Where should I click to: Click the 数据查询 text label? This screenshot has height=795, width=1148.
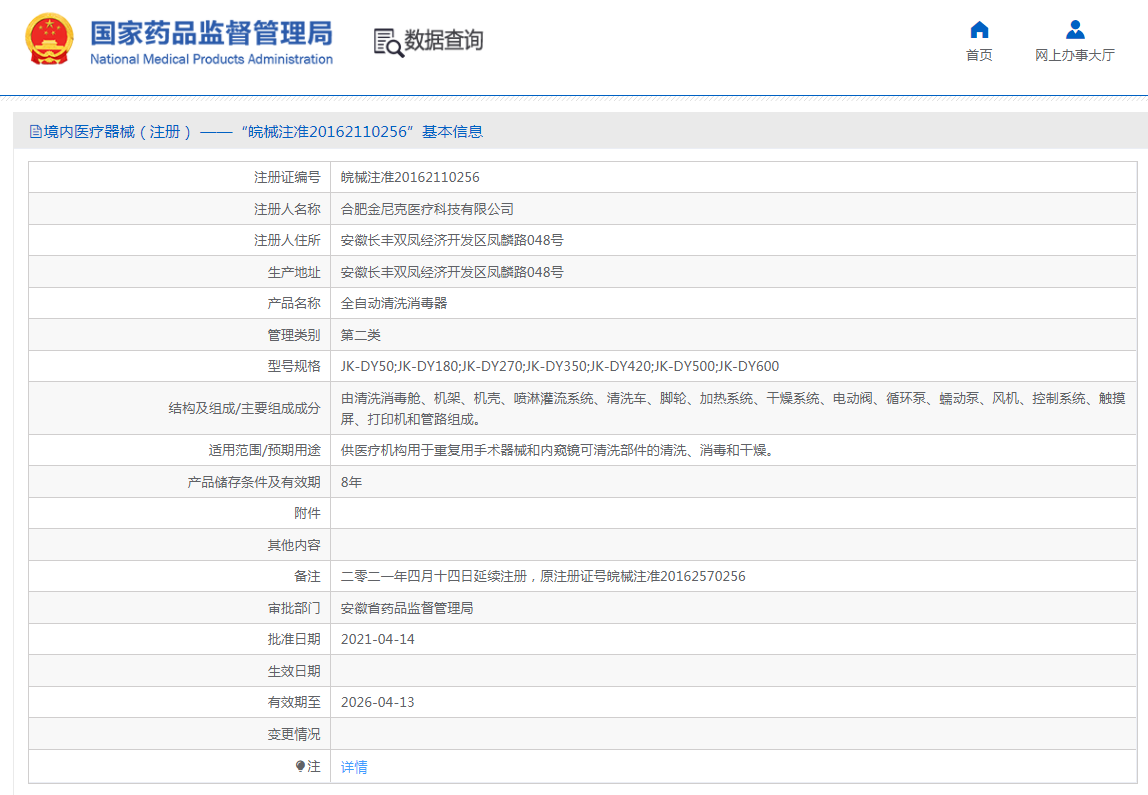442,42
